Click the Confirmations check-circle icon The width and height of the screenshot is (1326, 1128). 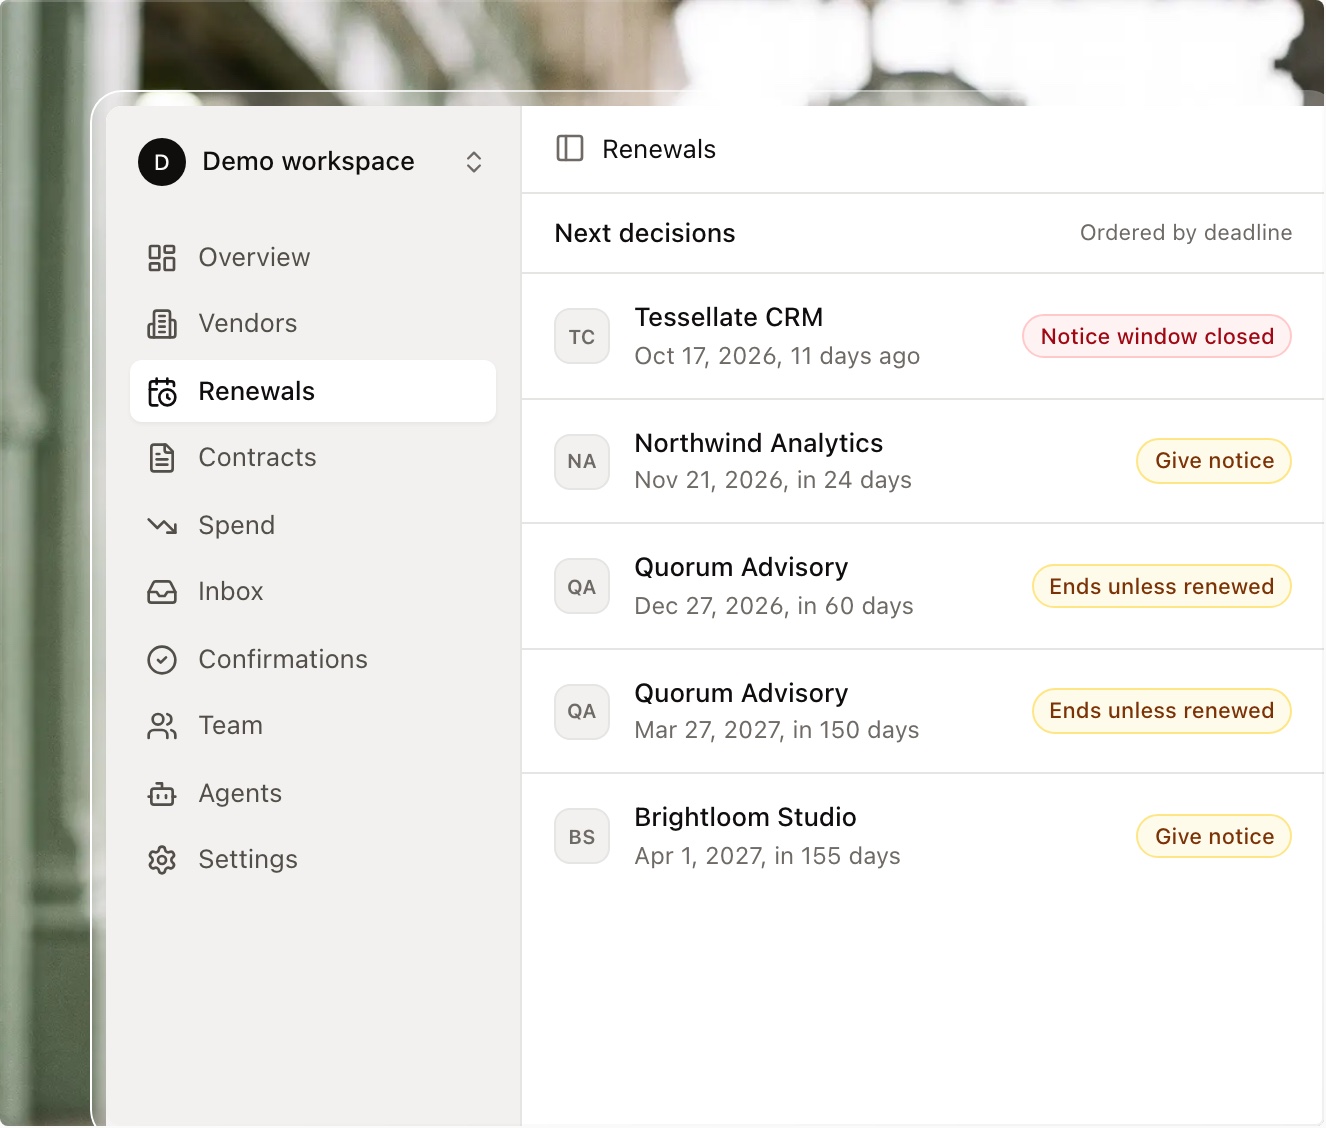(162, 660)
